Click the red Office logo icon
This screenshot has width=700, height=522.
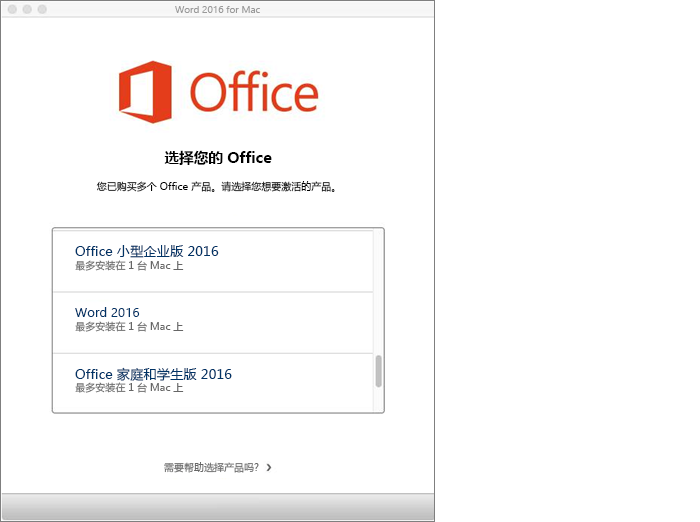[x=146, y=90]
